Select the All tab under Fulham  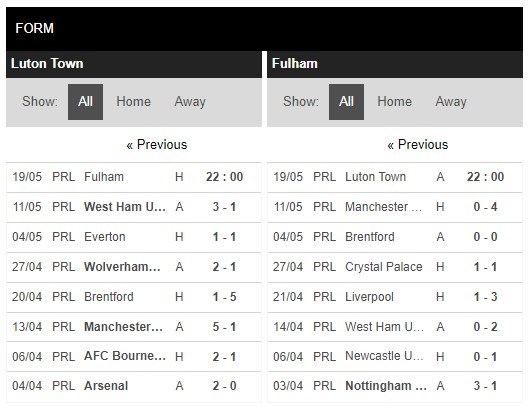pyautogui.click(x=346, y=102)
